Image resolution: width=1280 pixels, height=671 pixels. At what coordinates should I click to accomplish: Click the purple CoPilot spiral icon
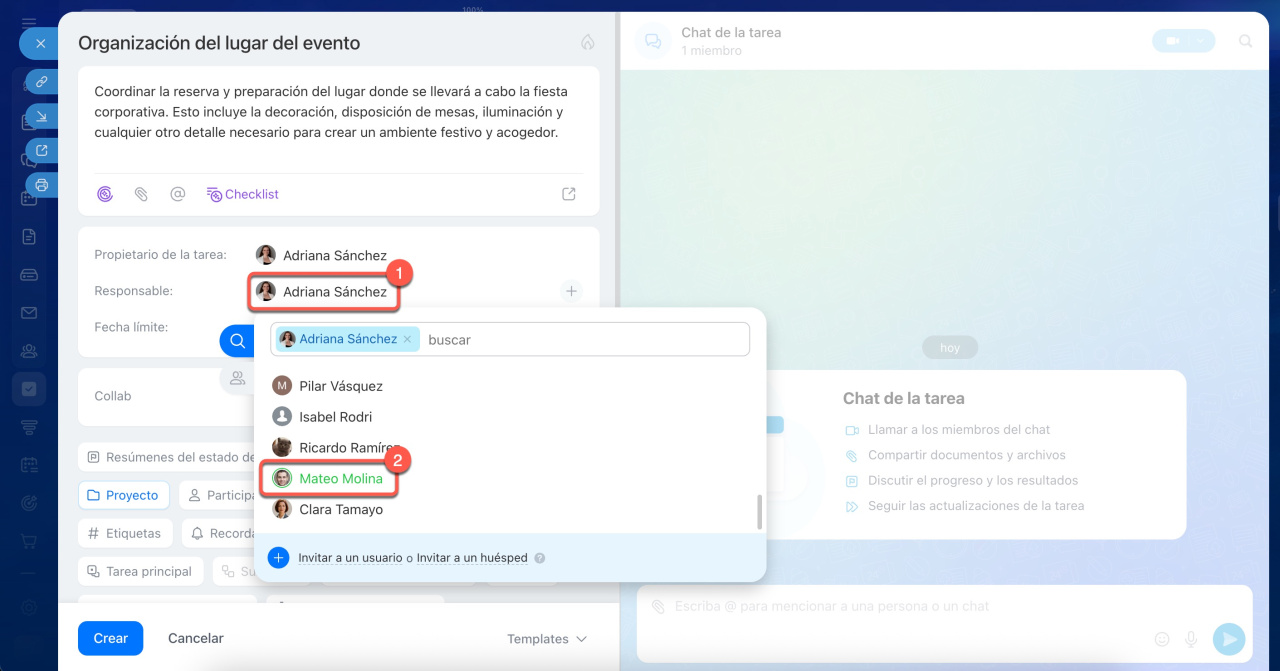pos(105,194)
